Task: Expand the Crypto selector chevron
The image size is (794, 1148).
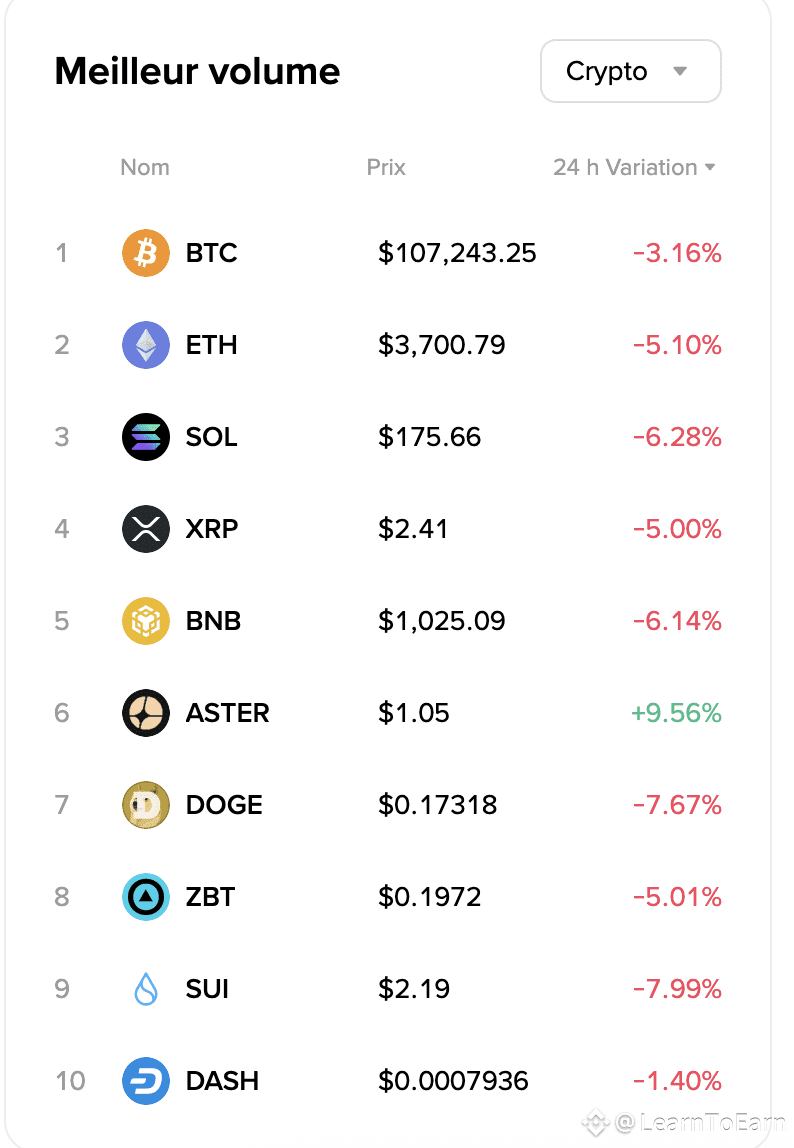Action: tap(679, 71)
